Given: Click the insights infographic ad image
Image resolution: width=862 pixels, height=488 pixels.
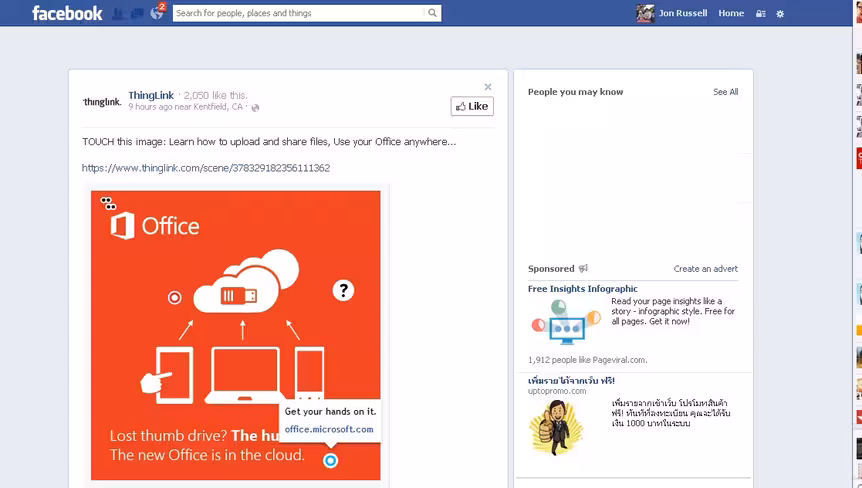Looking at the screenshot, I should (x=566, y=321).
